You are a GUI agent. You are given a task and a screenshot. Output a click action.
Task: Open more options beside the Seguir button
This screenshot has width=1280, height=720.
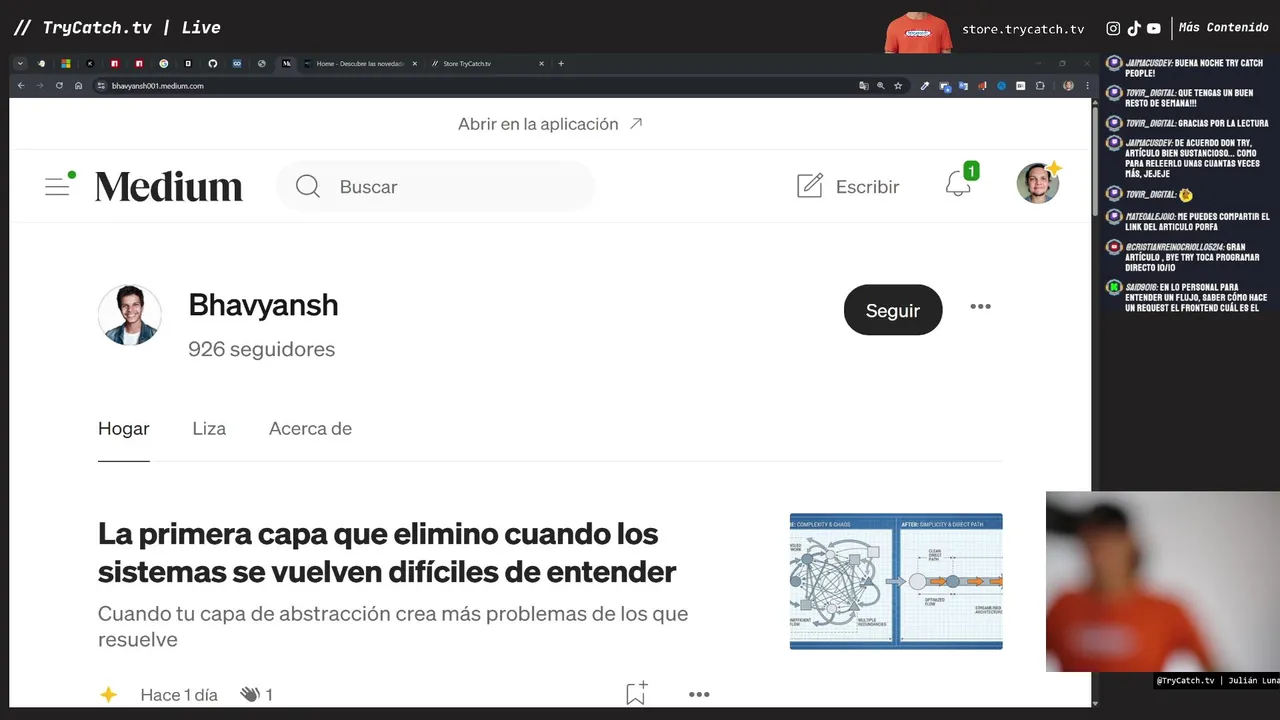(x=980, y=307)
